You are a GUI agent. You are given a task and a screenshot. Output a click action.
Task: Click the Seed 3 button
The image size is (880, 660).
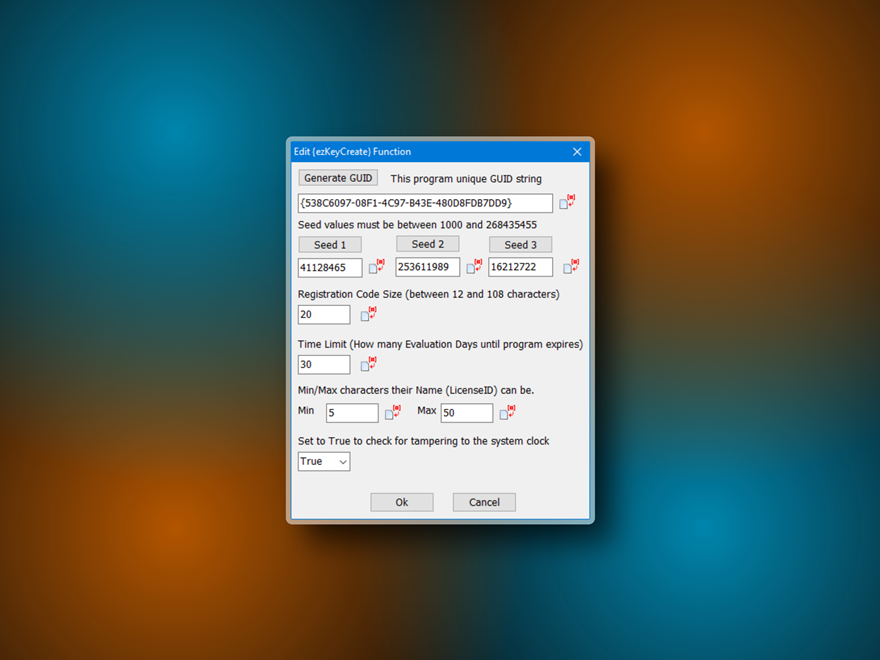(520, 245)
